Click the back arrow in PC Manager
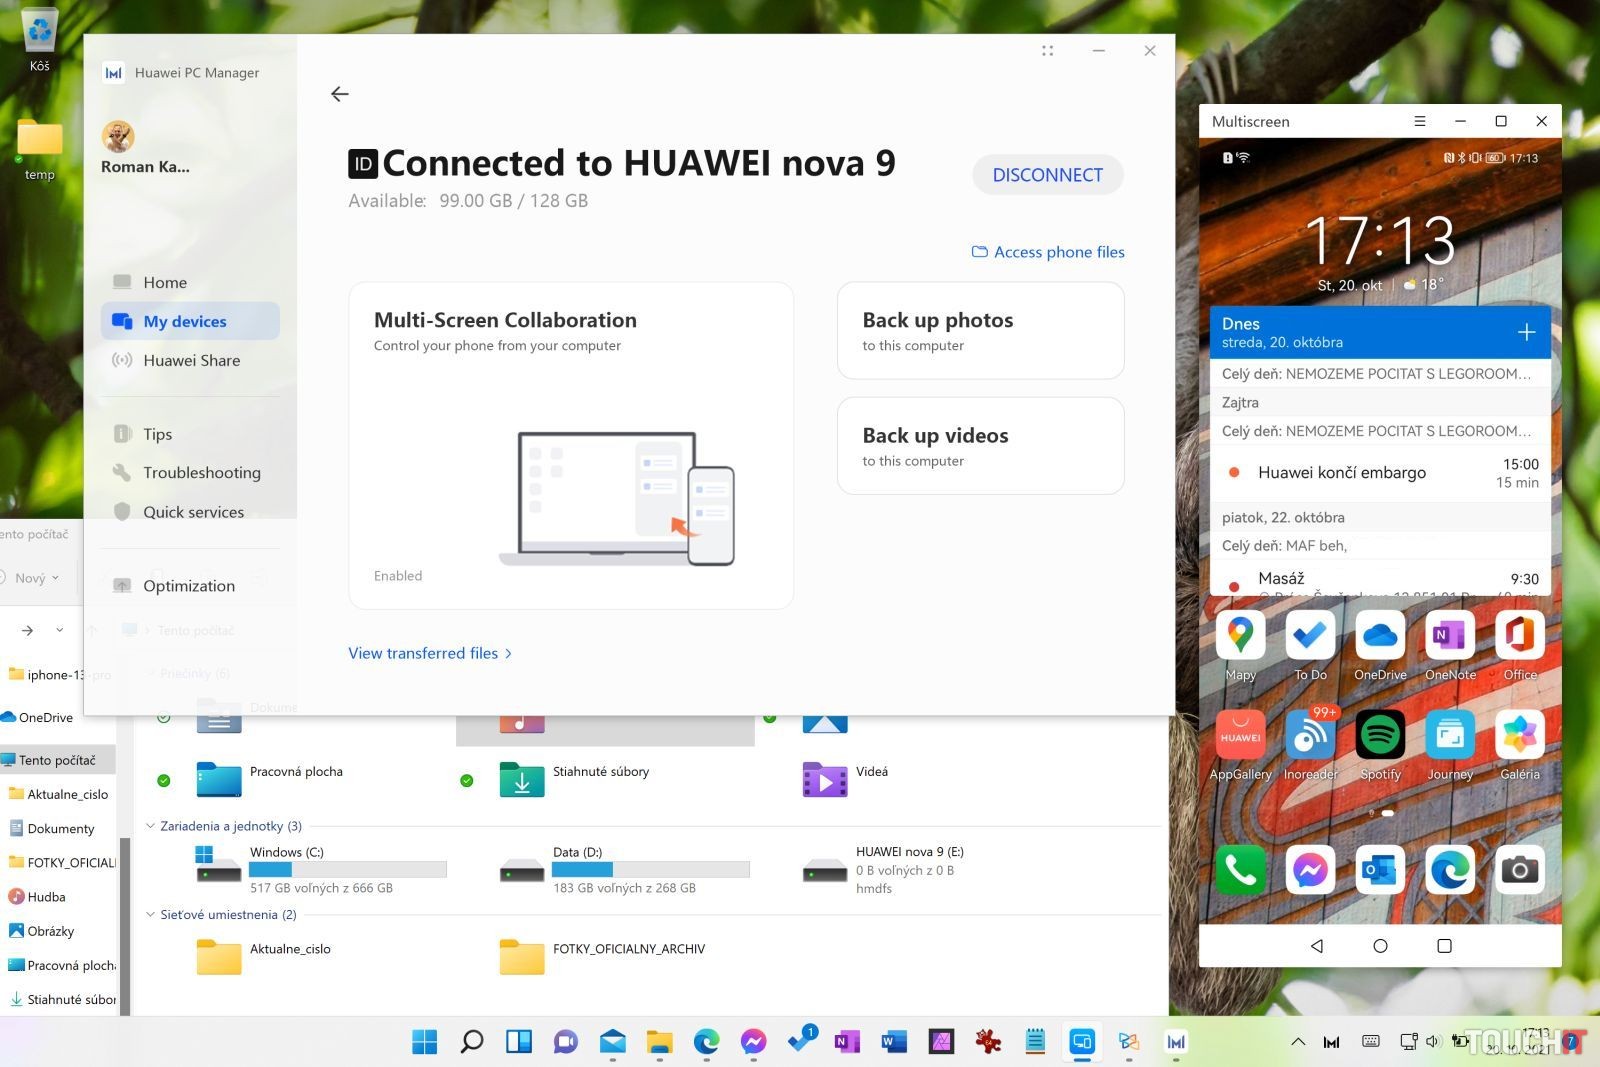The image size is (1600, 1067). [x=340, y=94]
